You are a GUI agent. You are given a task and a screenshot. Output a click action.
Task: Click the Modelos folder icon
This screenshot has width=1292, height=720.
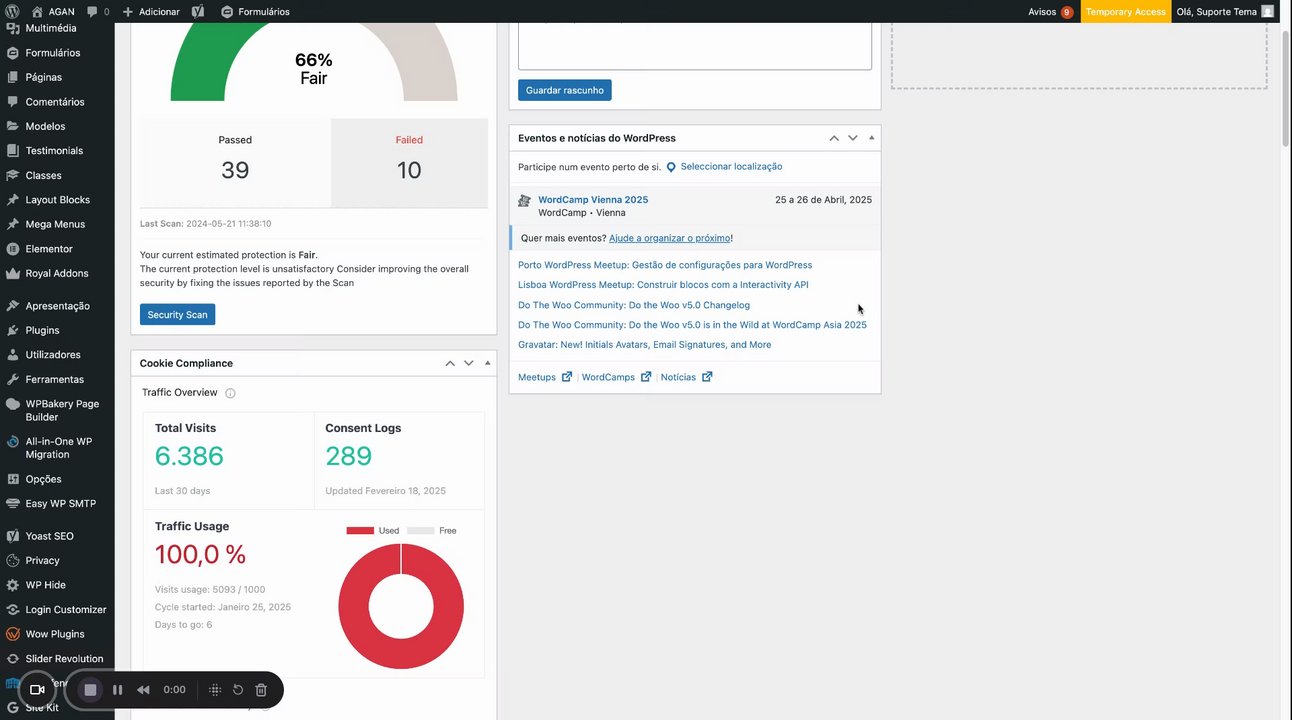pos(12,126)
